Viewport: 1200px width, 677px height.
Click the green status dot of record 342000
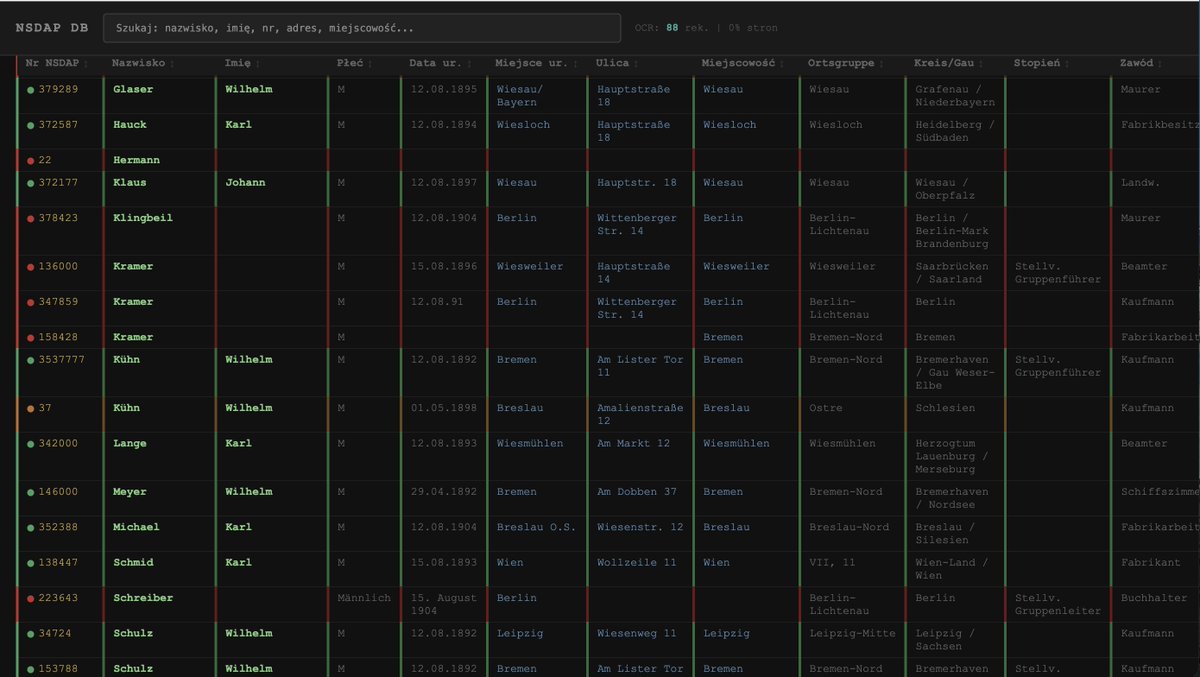[31, 444]
